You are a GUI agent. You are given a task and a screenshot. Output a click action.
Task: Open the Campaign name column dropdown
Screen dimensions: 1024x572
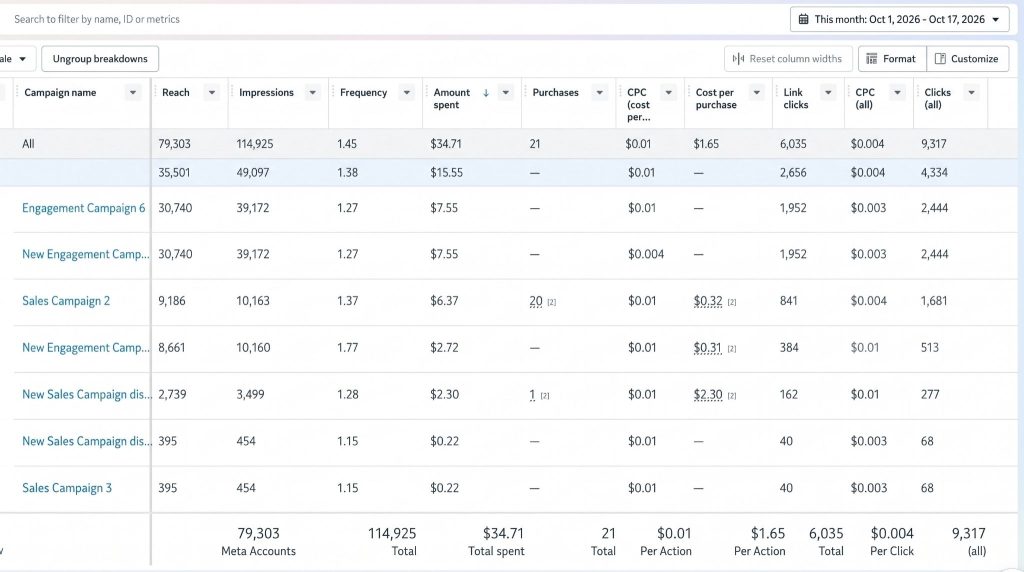click(133, 93)
